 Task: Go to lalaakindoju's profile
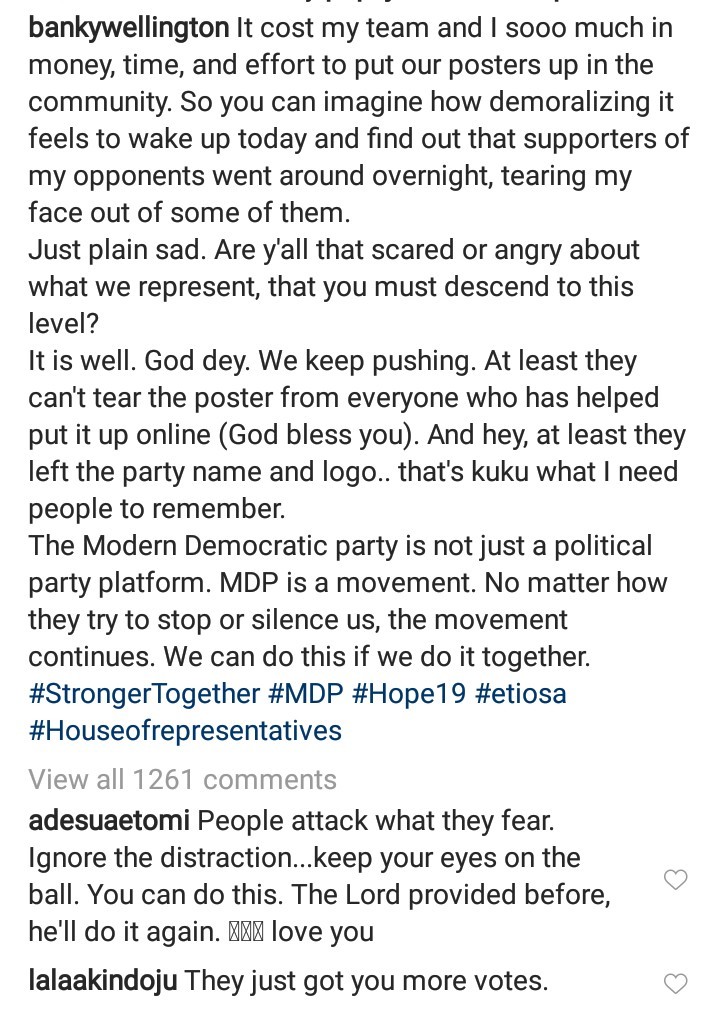pyautogui.click(x=102, y=981)
